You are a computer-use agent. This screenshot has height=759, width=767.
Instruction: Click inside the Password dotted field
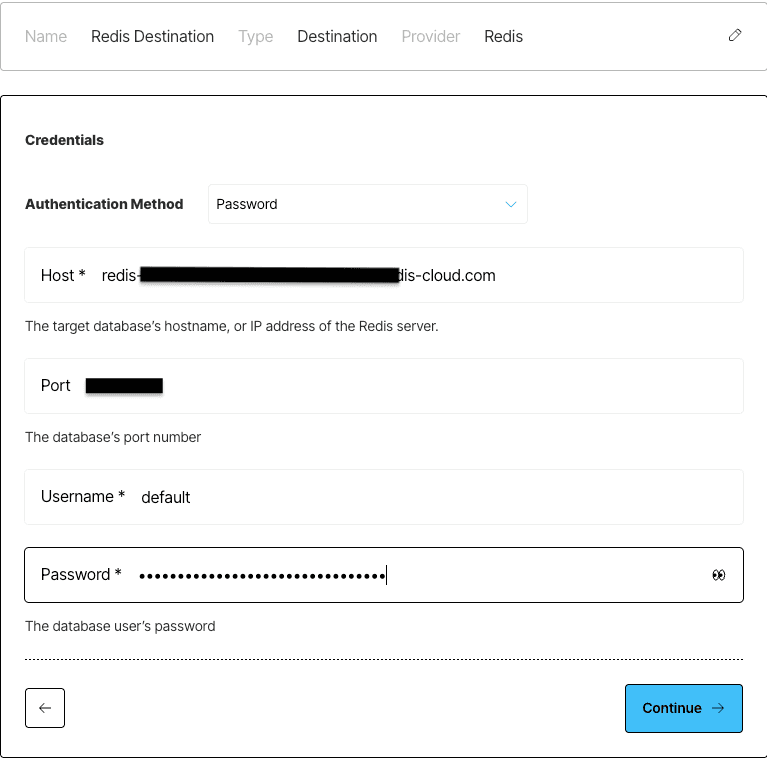384,575
